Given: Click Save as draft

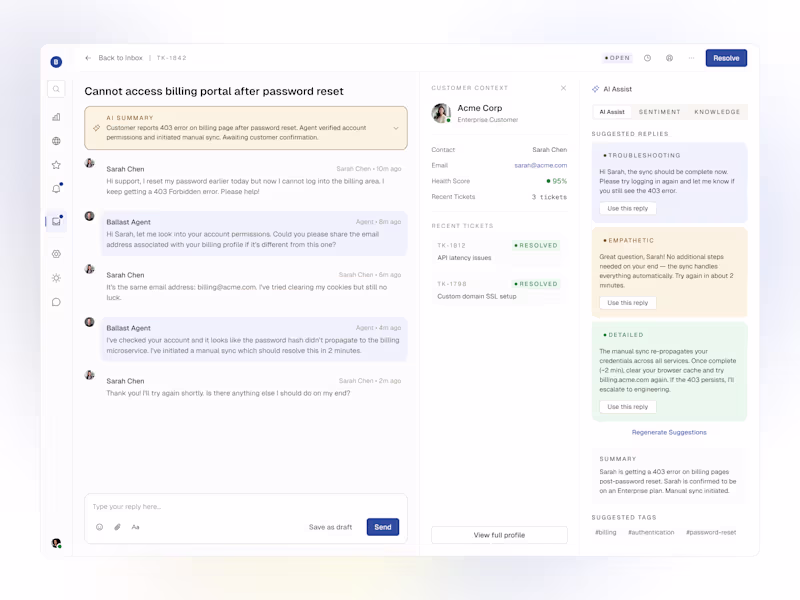Looking at the screenshot, I should pyautogui.click(x=330, y=527).
